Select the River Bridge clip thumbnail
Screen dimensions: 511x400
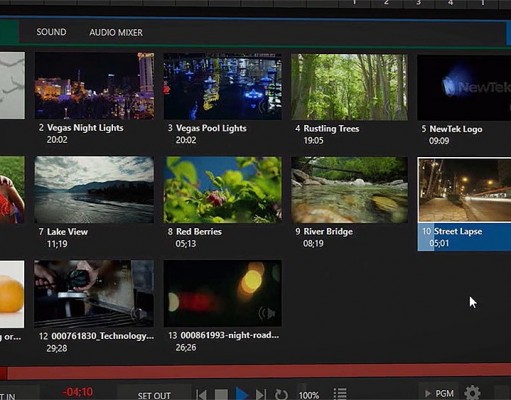[x=349, y=190]
